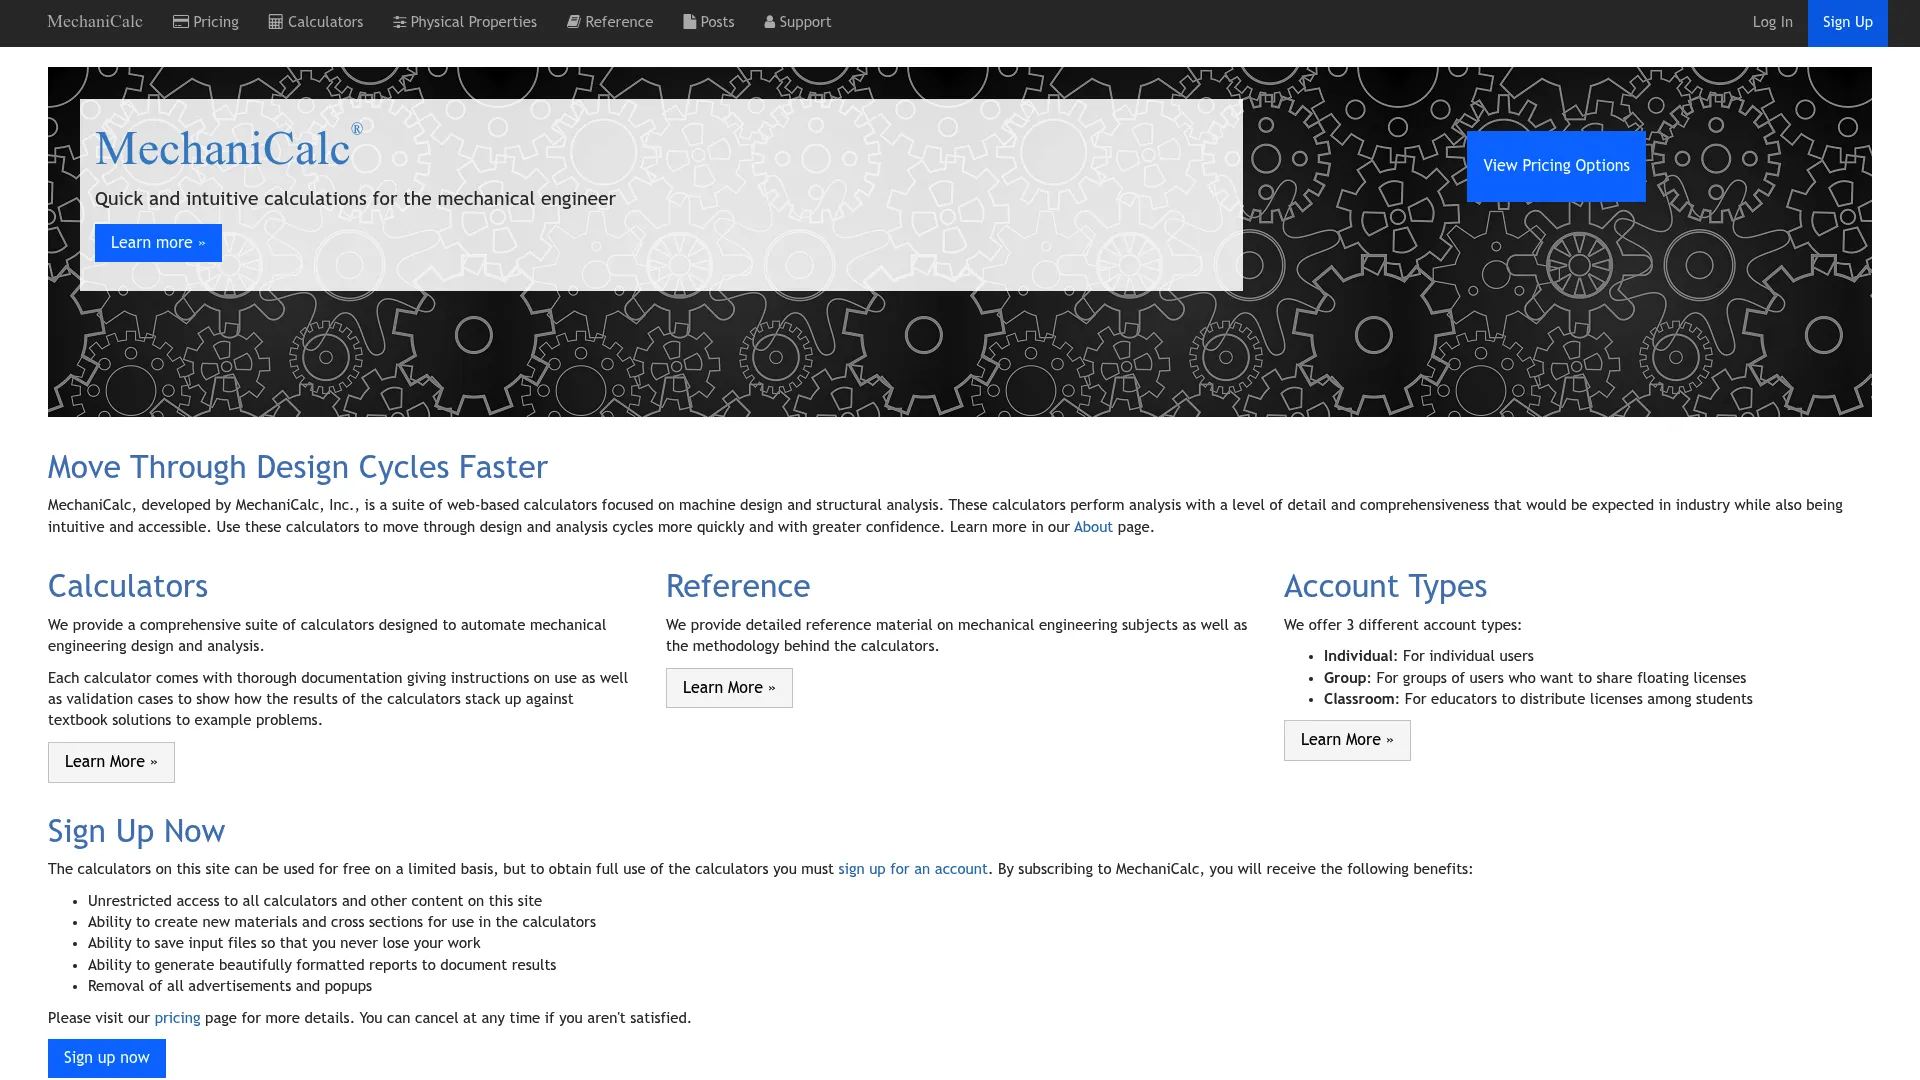
Task: Click the sliders icon beside Physical Properties
Action: (400, 22)
